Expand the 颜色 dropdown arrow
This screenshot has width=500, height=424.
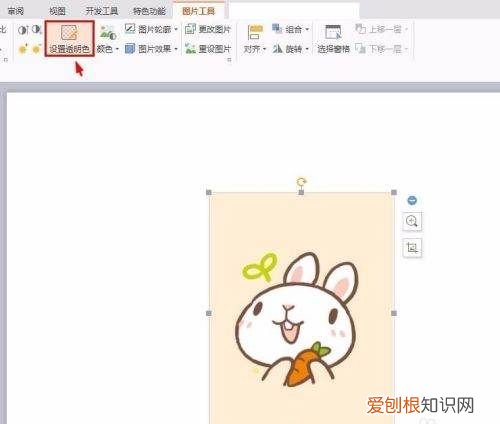click(117, 50)
